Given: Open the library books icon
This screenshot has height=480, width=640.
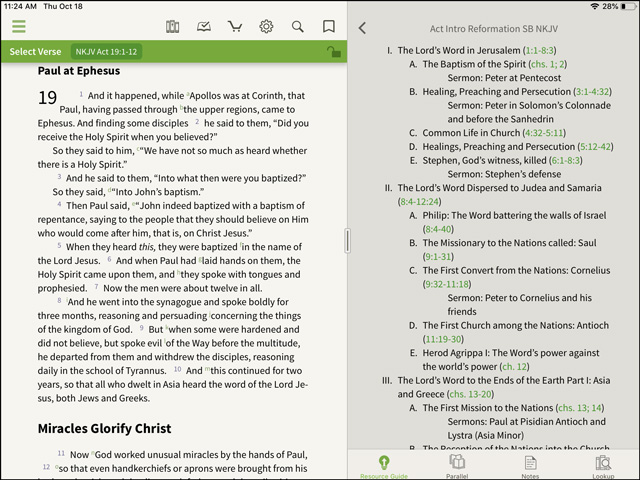Looking at the screenshot, I should pos(172,27).
